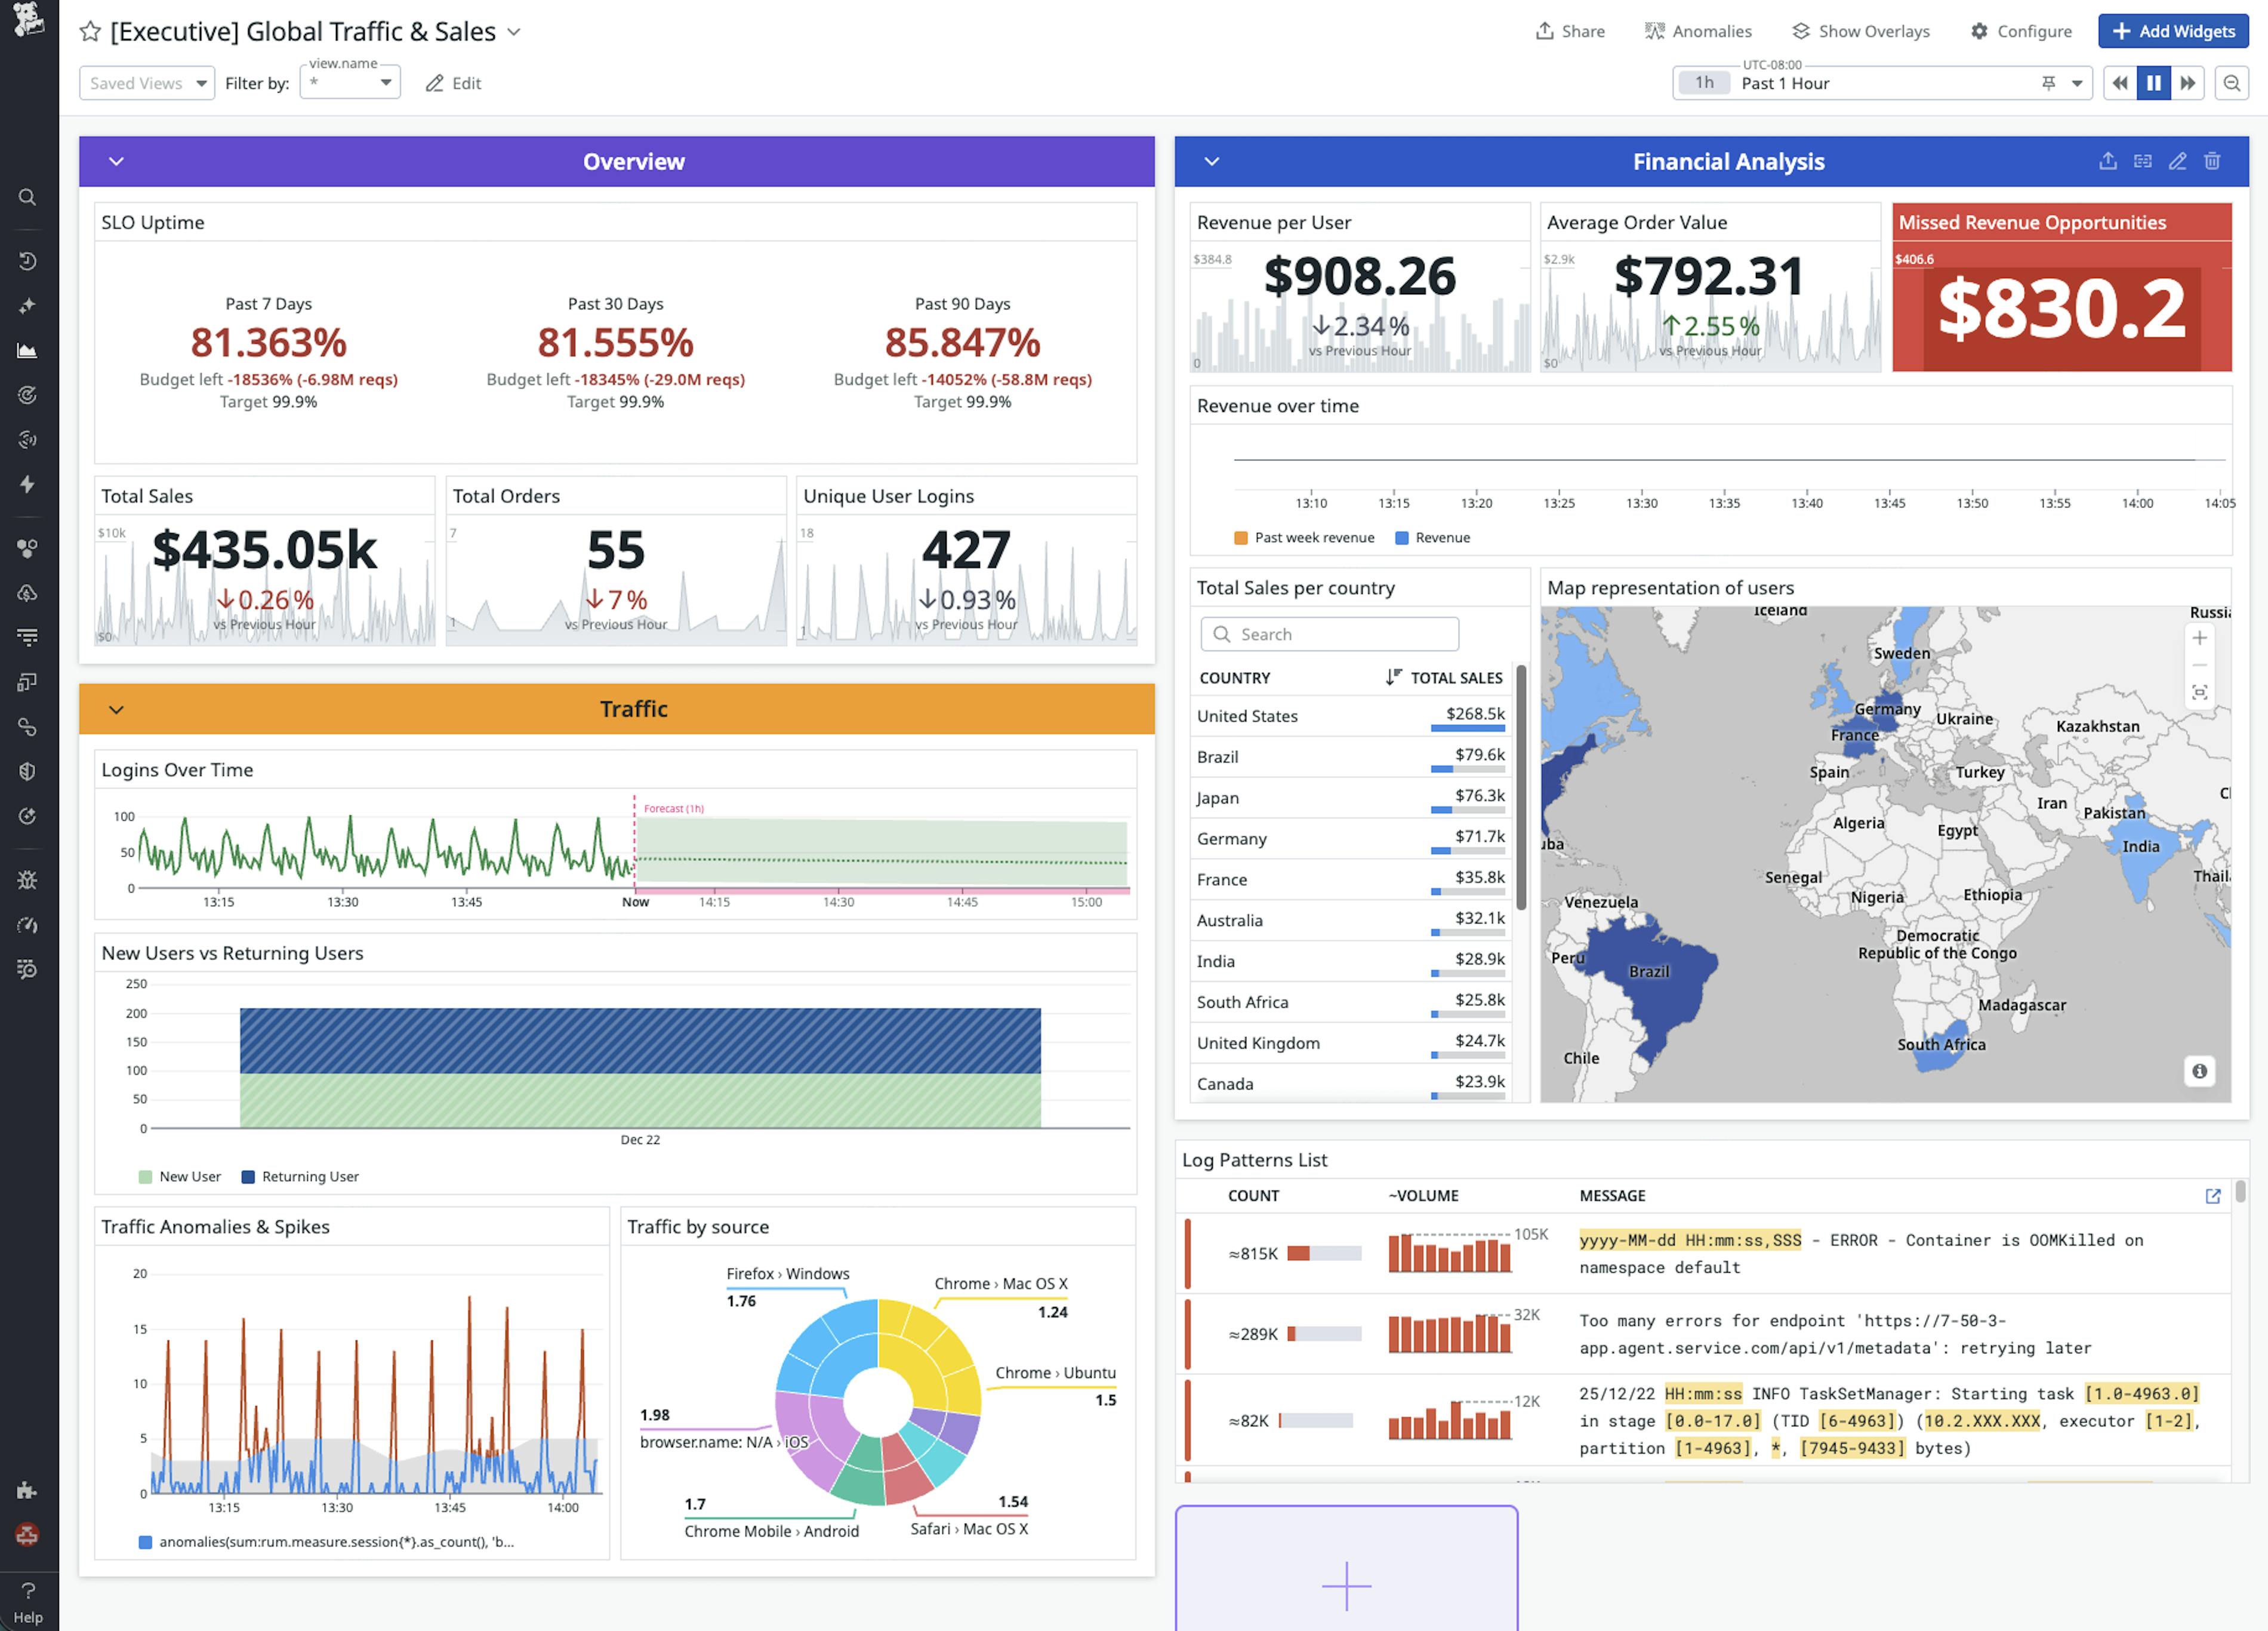
Task: Click the info icon on the user map widget
Action: (x=2199, y=1071)
